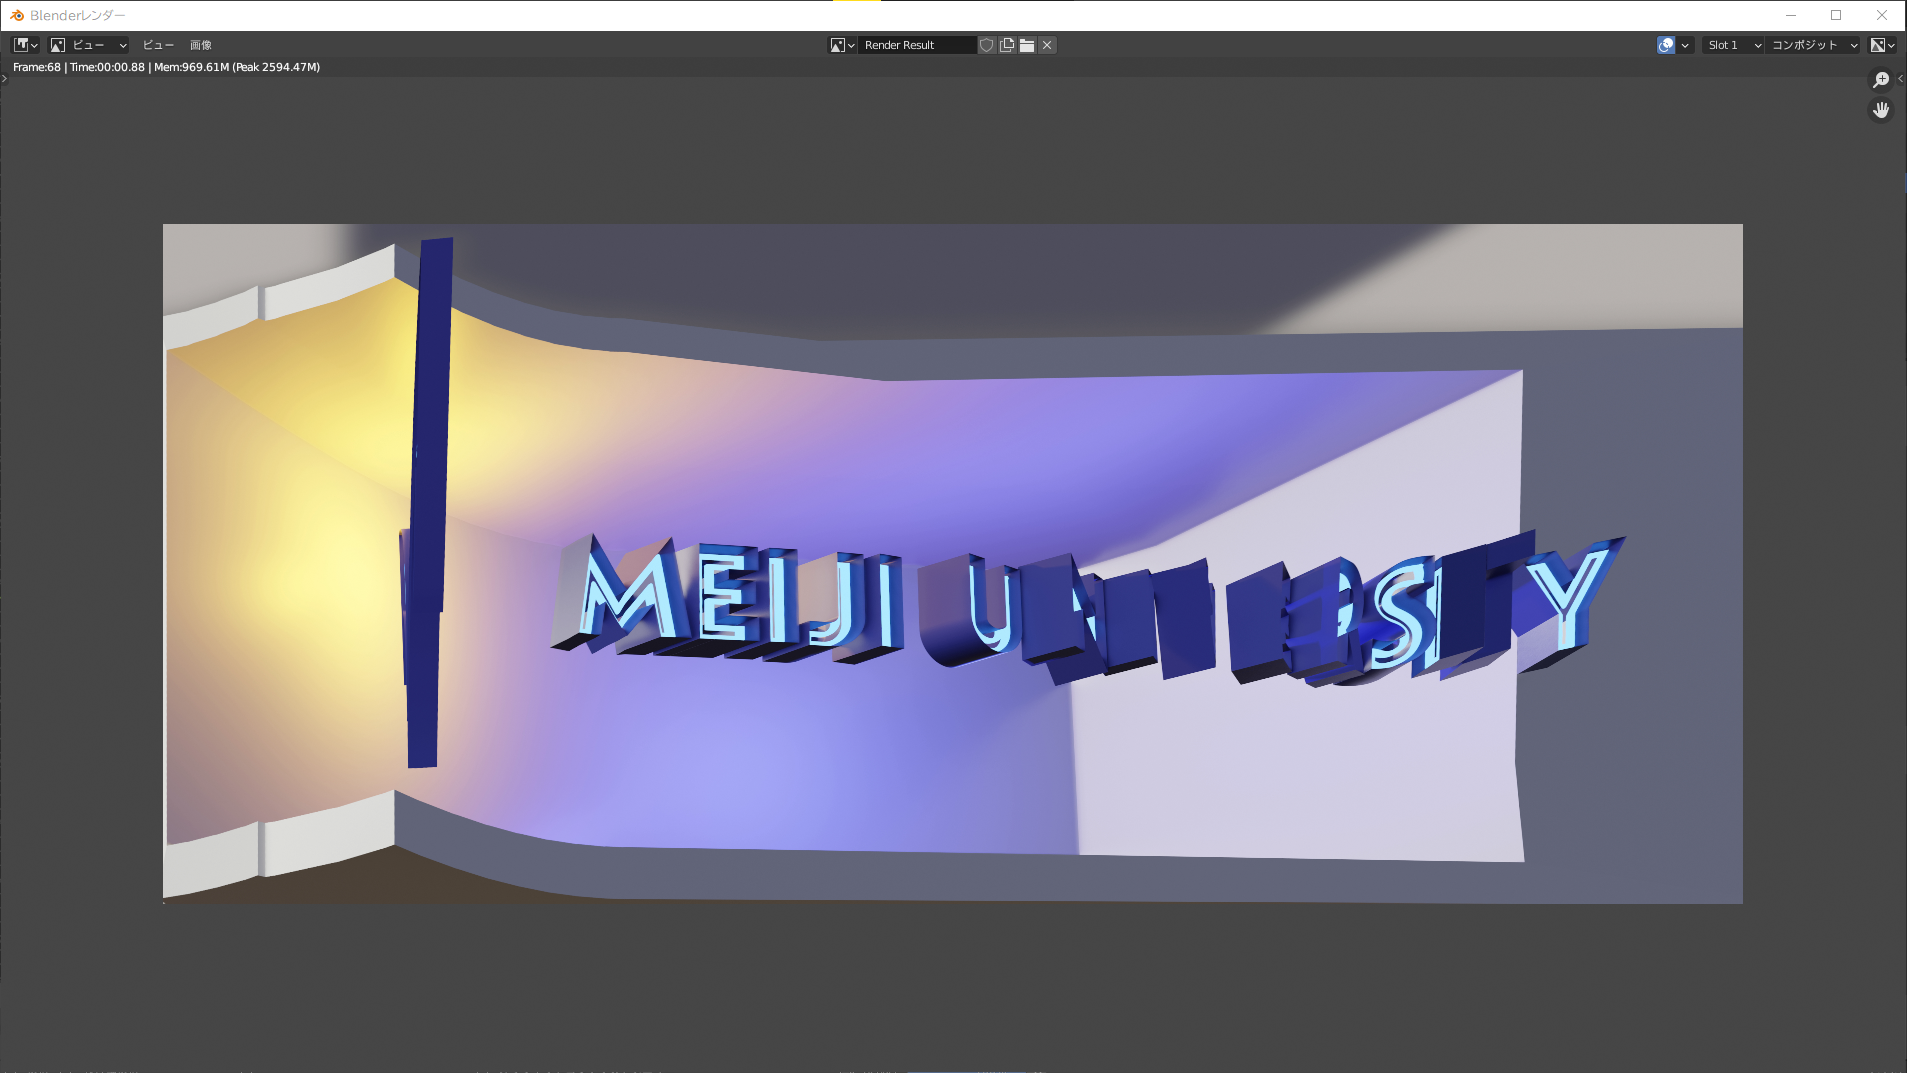Screen dimensions: 1907x1073
Task: Minimize the Blender render window
Action: click(x=1791, y=15)
